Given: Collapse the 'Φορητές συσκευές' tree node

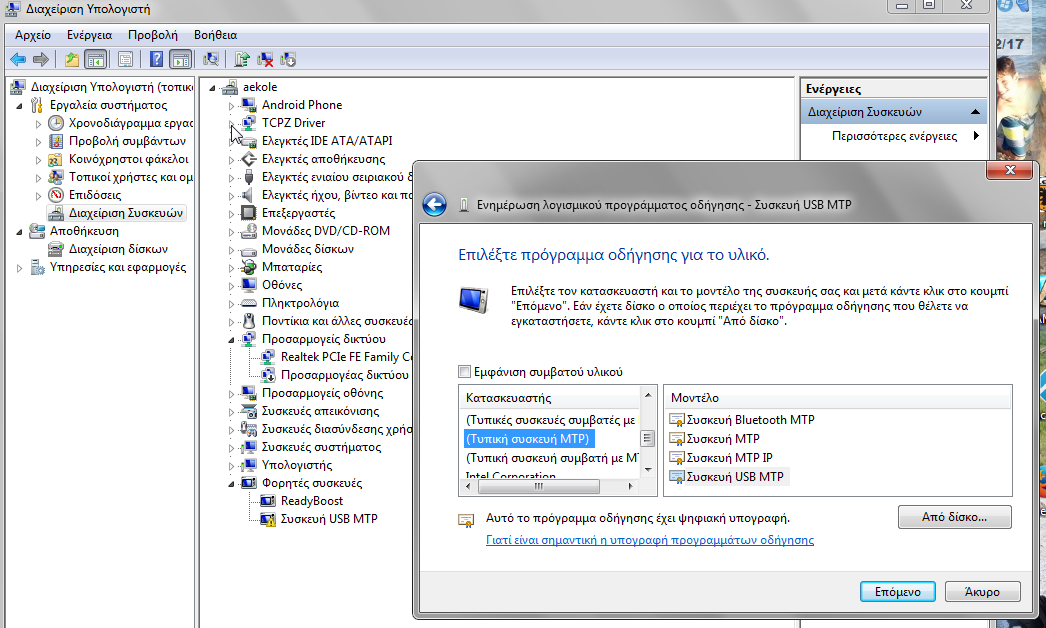Looking at the screenshot, I should (x=231, y=483).
